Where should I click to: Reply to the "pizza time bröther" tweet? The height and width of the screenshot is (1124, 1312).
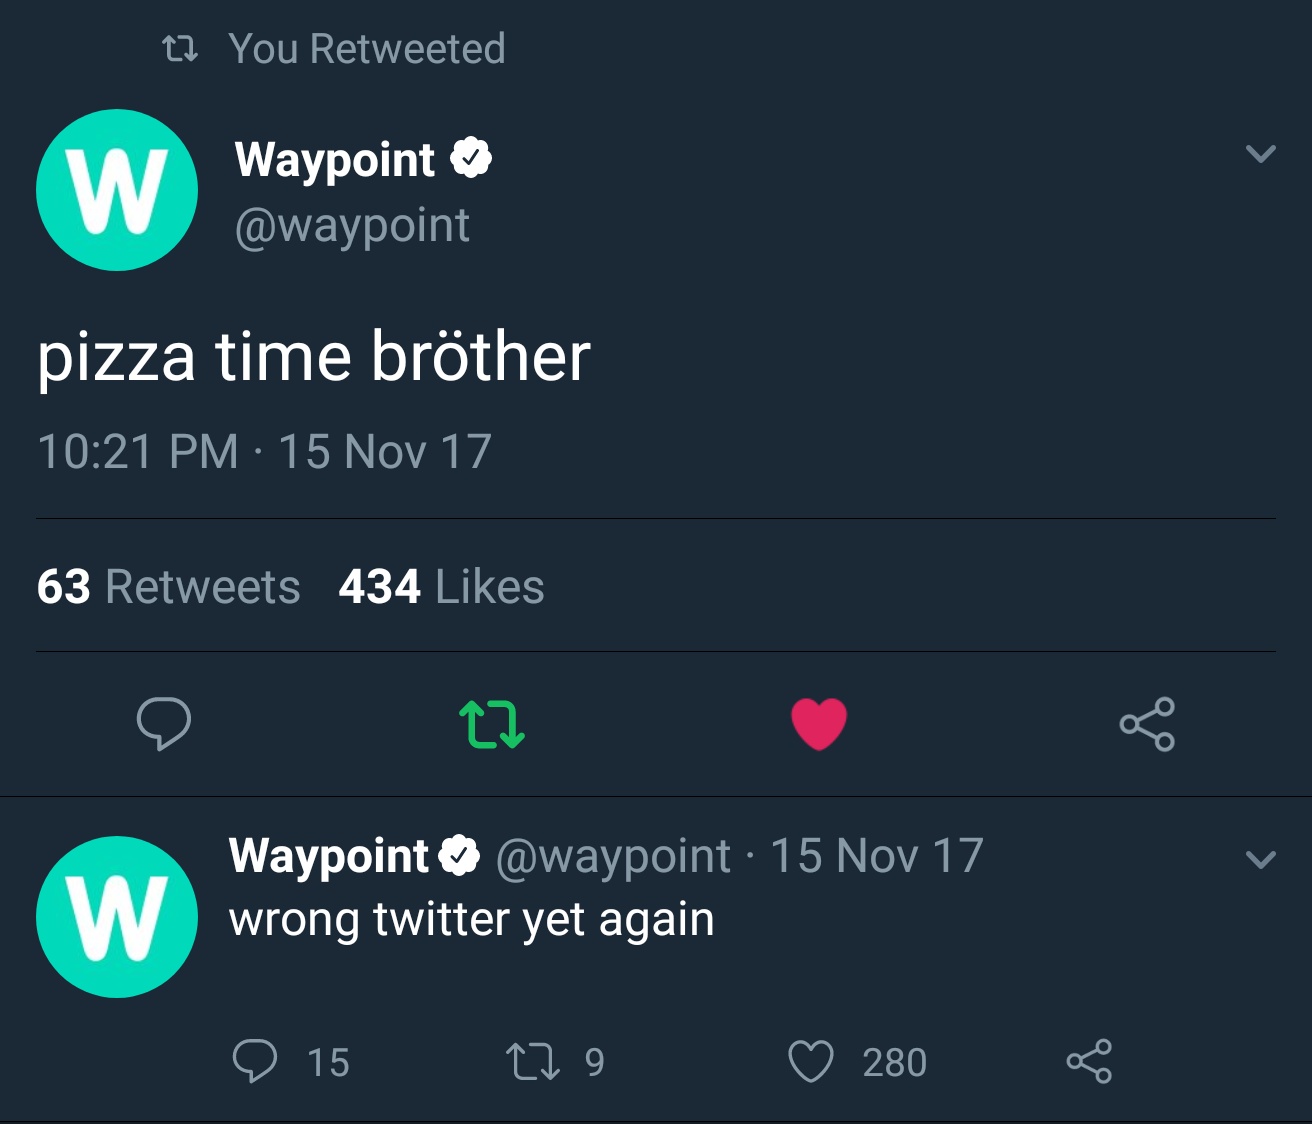pyautogui.click(x=164, y=723)
